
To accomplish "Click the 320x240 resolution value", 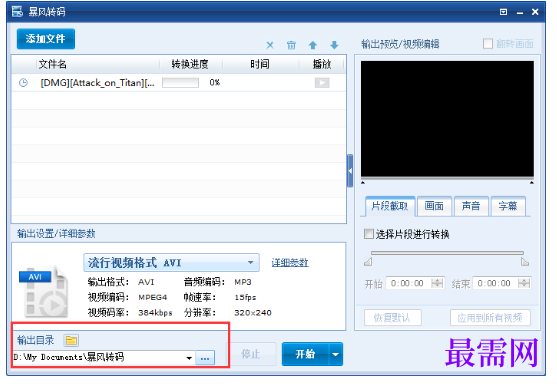I will coord(253,313).
